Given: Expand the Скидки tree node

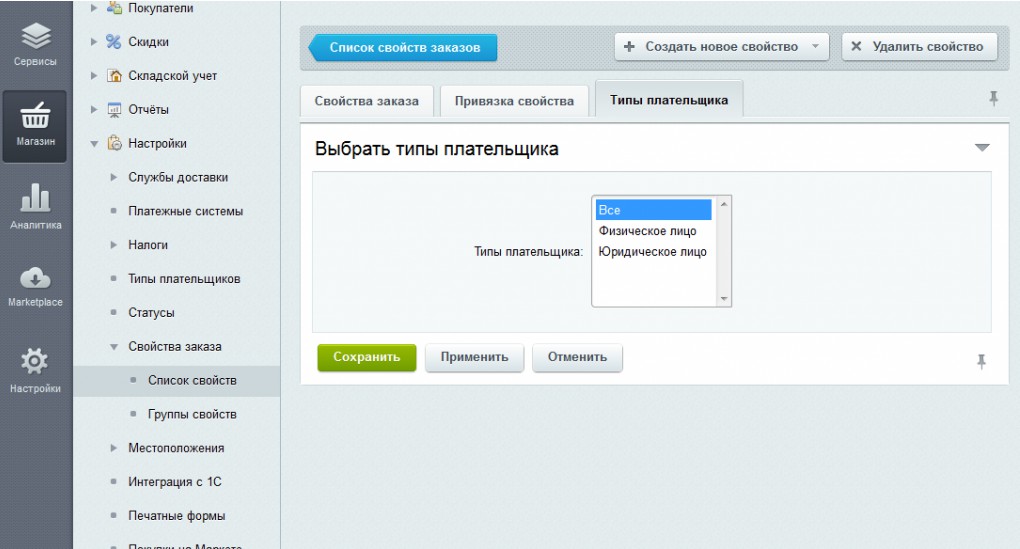Looking at the screenshot, I should [x=94, y=42].
